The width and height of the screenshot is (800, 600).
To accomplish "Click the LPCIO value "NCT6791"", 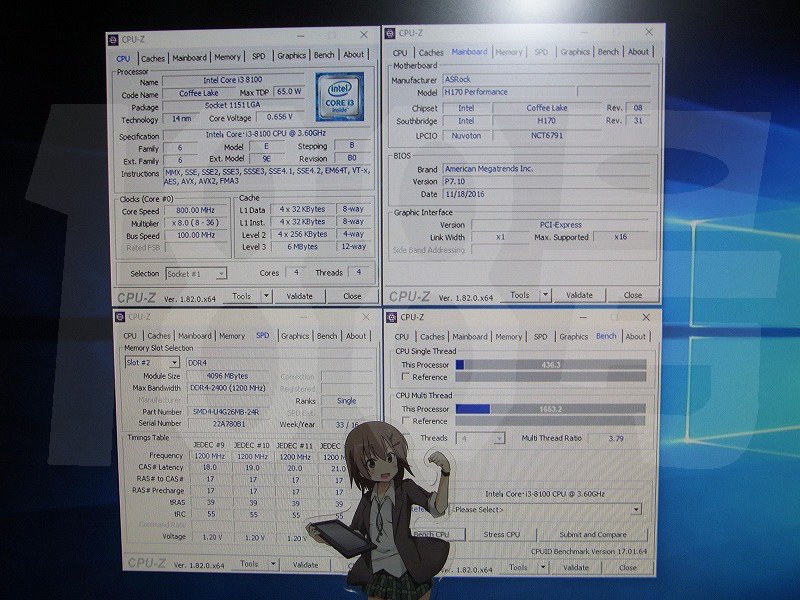I will pos(546,135).
